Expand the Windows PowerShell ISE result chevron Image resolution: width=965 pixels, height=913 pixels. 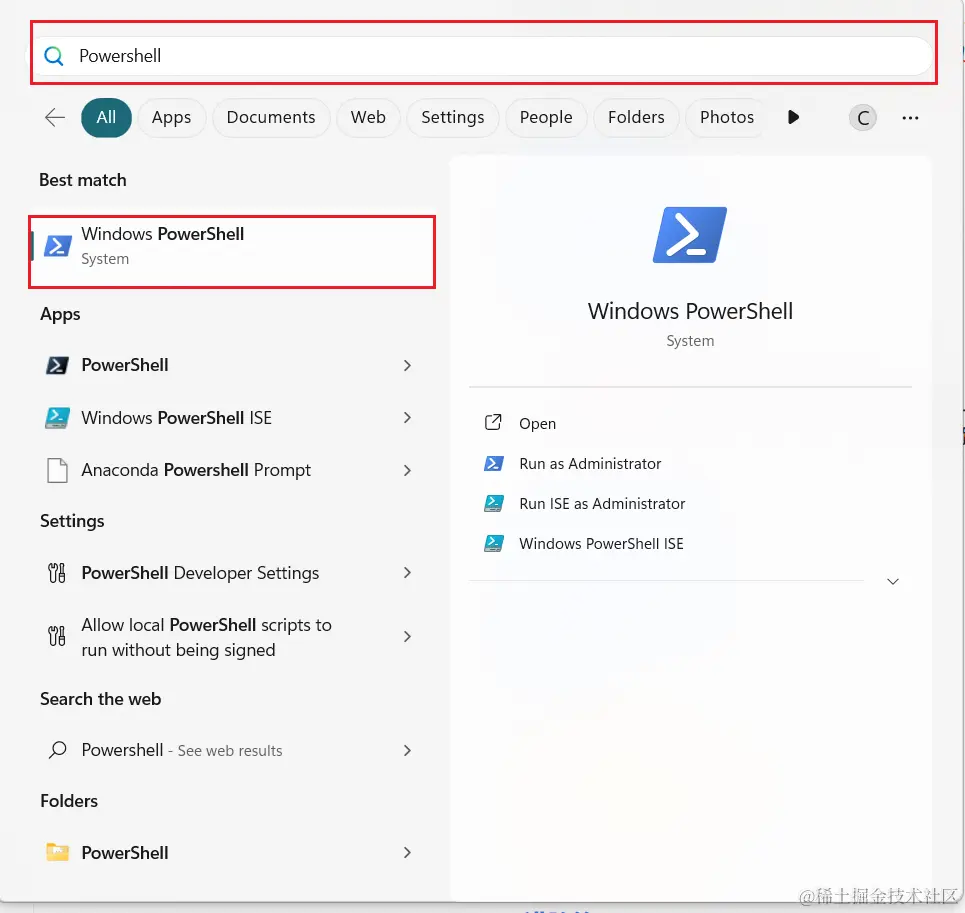(x=407, y=418)
